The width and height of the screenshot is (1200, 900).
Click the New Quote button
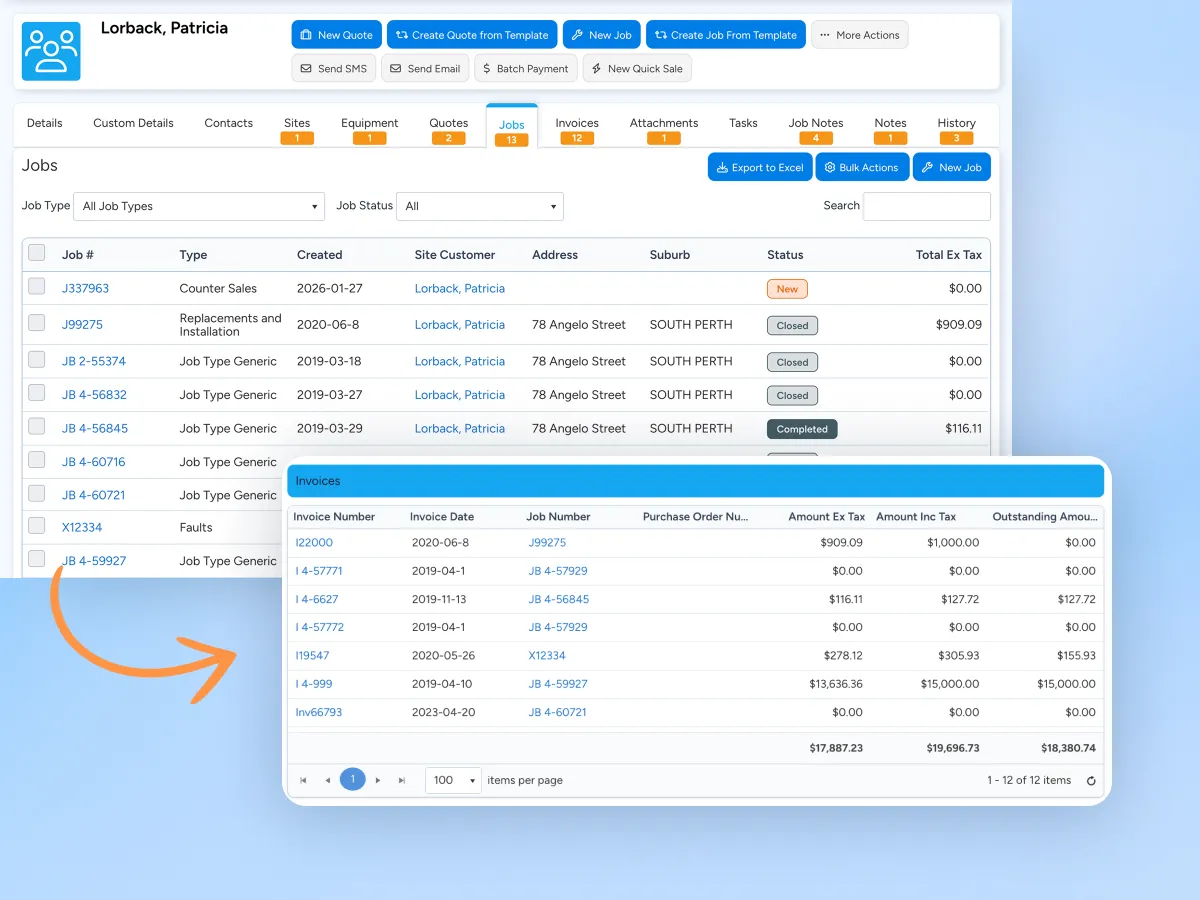tap(337, 35)
